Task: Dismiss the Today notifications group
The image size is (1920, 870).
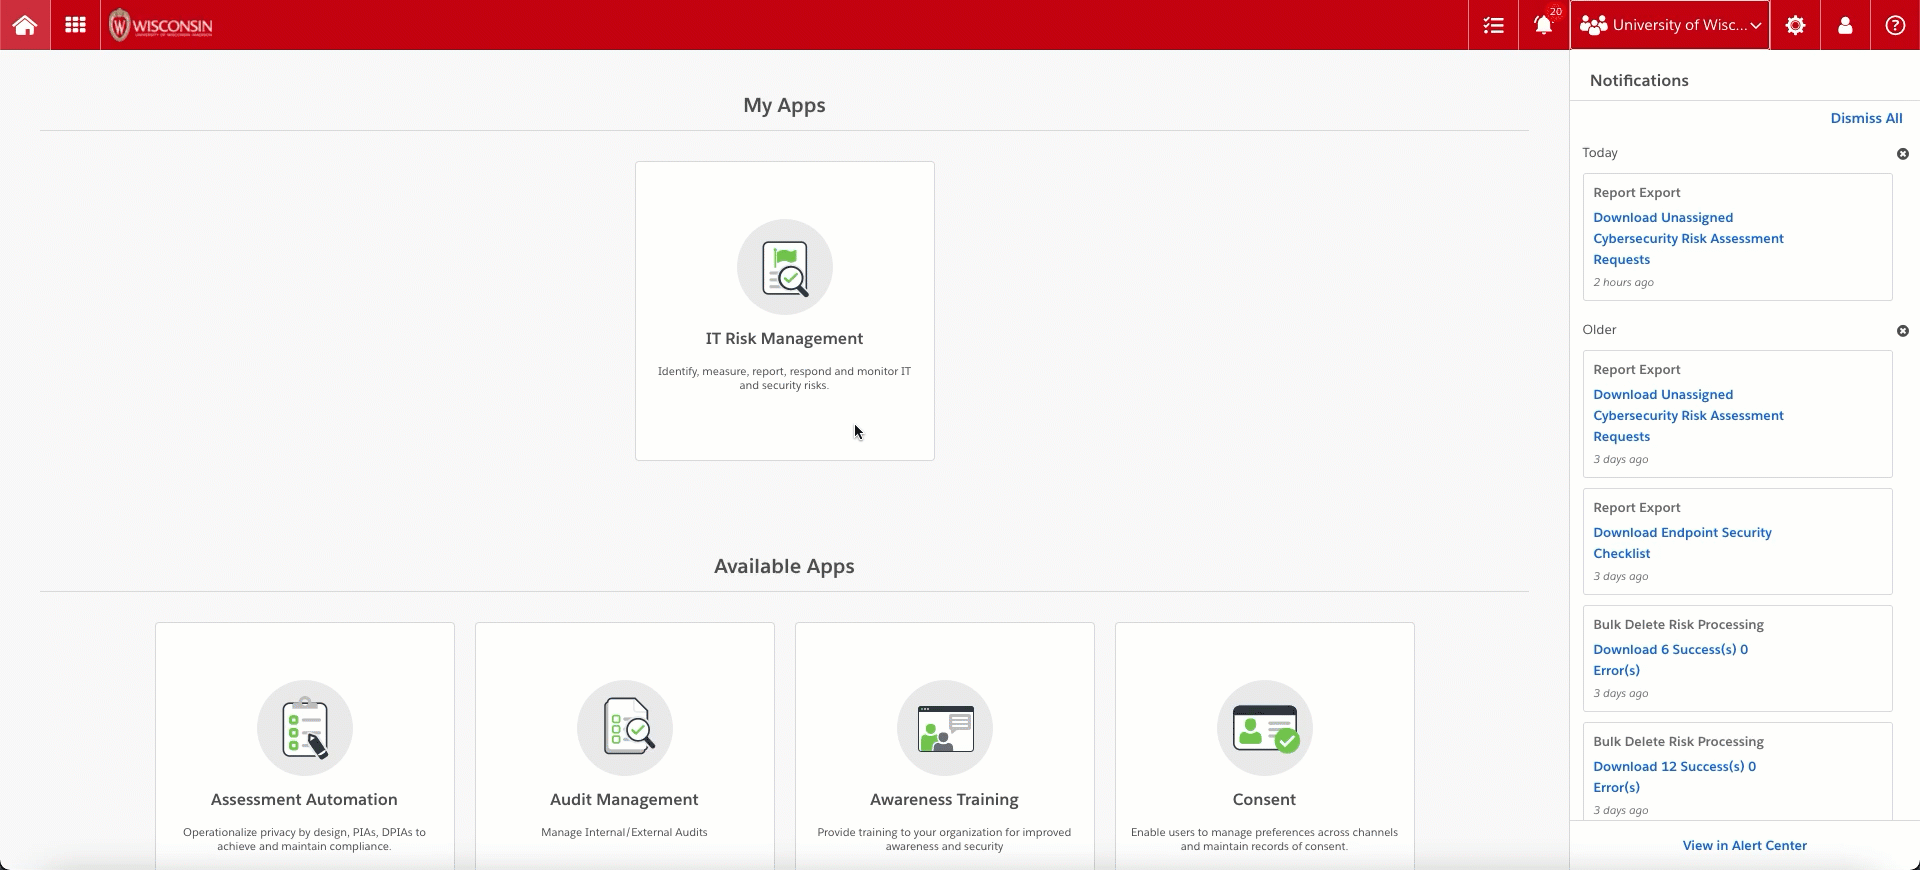Action: click(x=1902, y=154)
